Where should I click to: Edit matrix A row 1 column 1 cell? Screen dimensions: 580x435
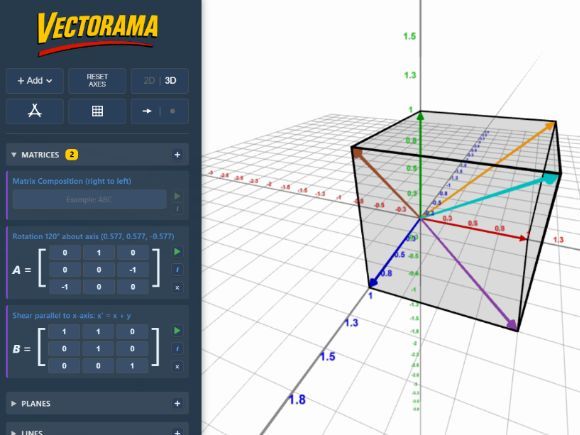(x=65, y=253)
